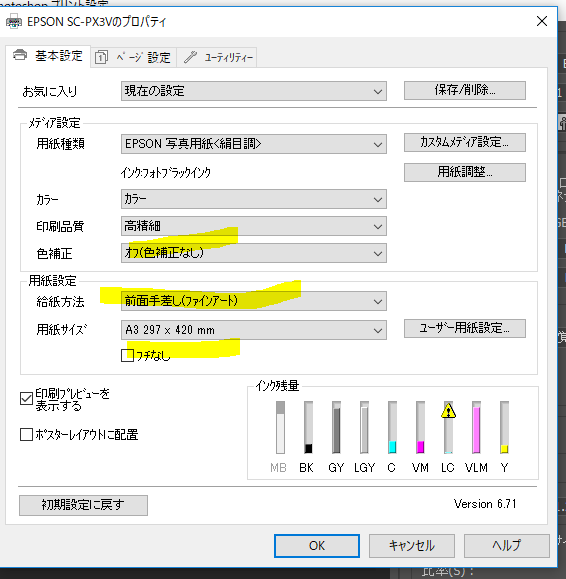Open the 給紙方法 dropdown
The width and height of the screenshot is (566, 579).
click(x=254, y=301)
